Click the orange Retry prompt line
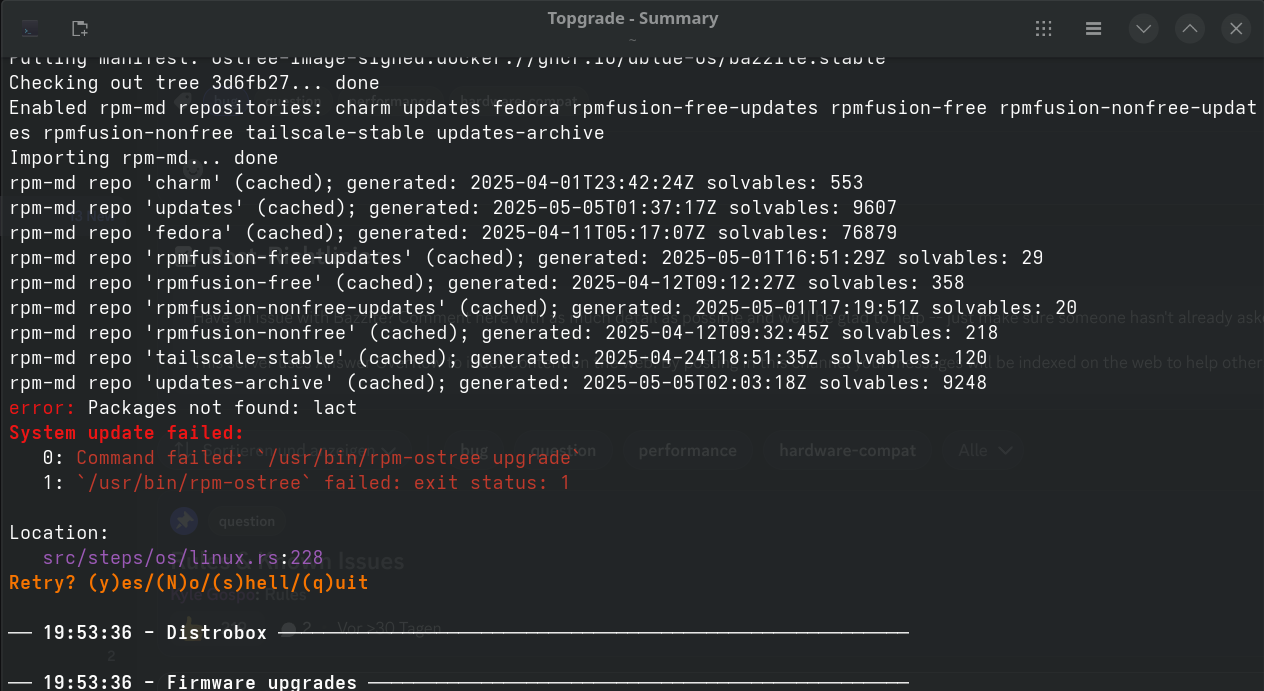 [188, 582]
